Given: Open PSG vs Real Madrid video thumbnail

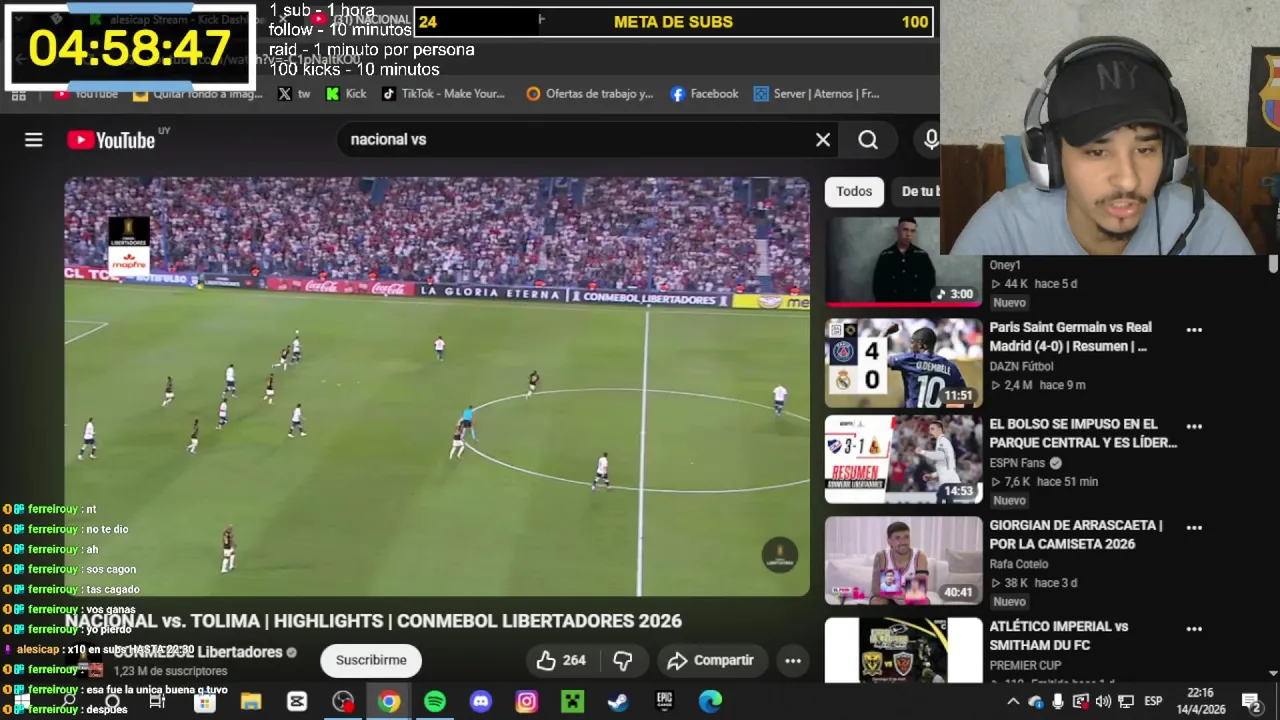Looking at the screenshot, I should 904,363.
